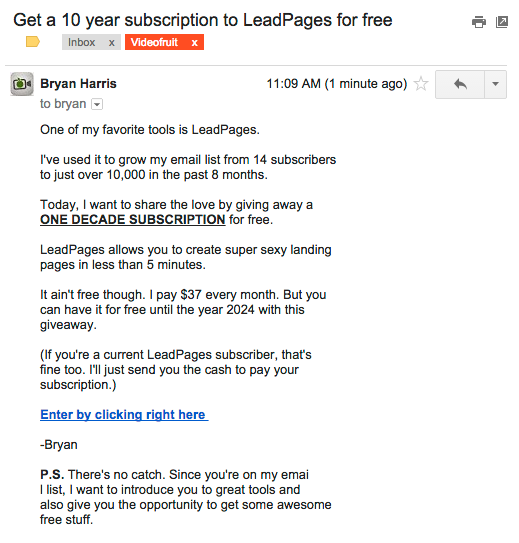
Task: Click the bold P.S. text
Action: pos(52,474)
